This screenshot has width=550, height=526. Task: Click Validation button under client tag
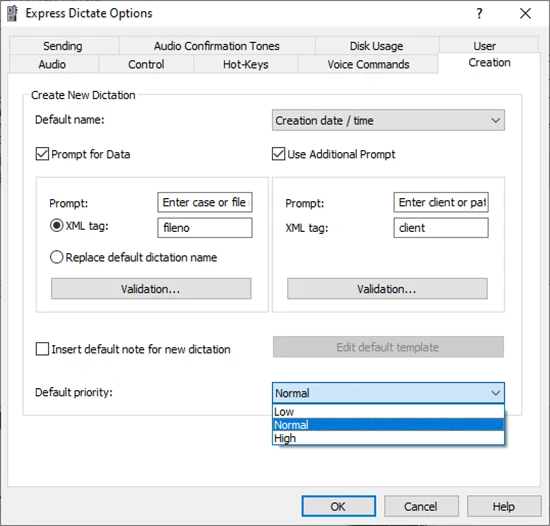387,289
